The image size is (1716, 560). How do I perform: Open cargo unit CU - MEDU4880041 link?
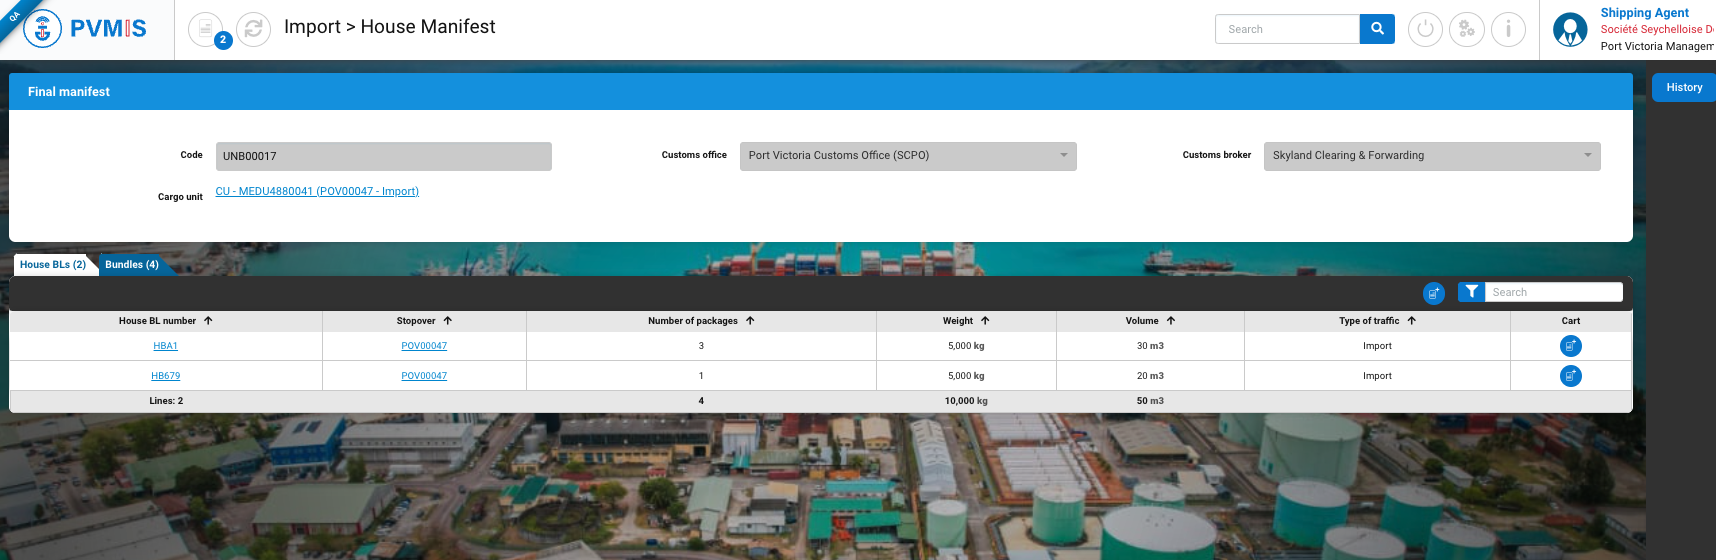tap(317, 191)
